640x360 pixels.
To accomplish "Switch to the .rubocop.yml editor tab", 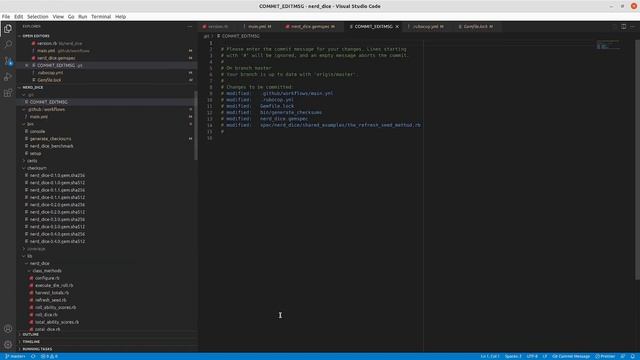I will [428, 27].
